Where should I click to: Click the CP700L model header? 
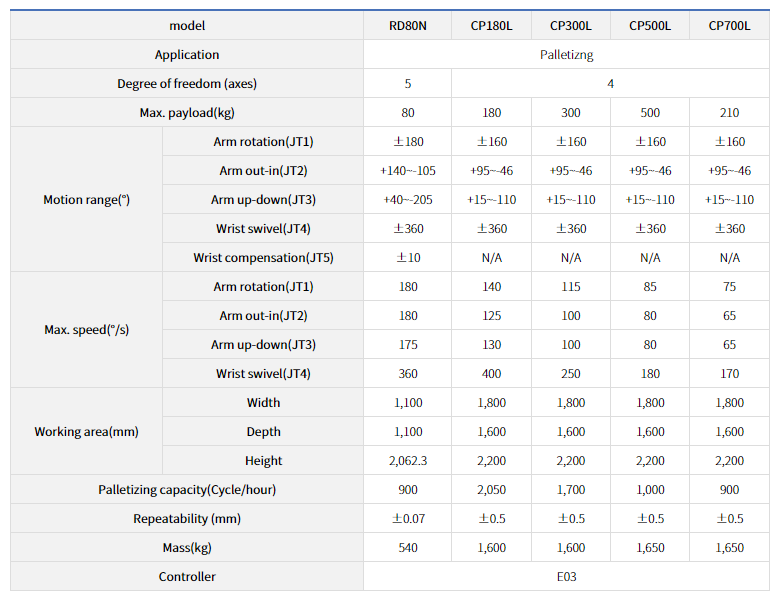coord(729,25)
